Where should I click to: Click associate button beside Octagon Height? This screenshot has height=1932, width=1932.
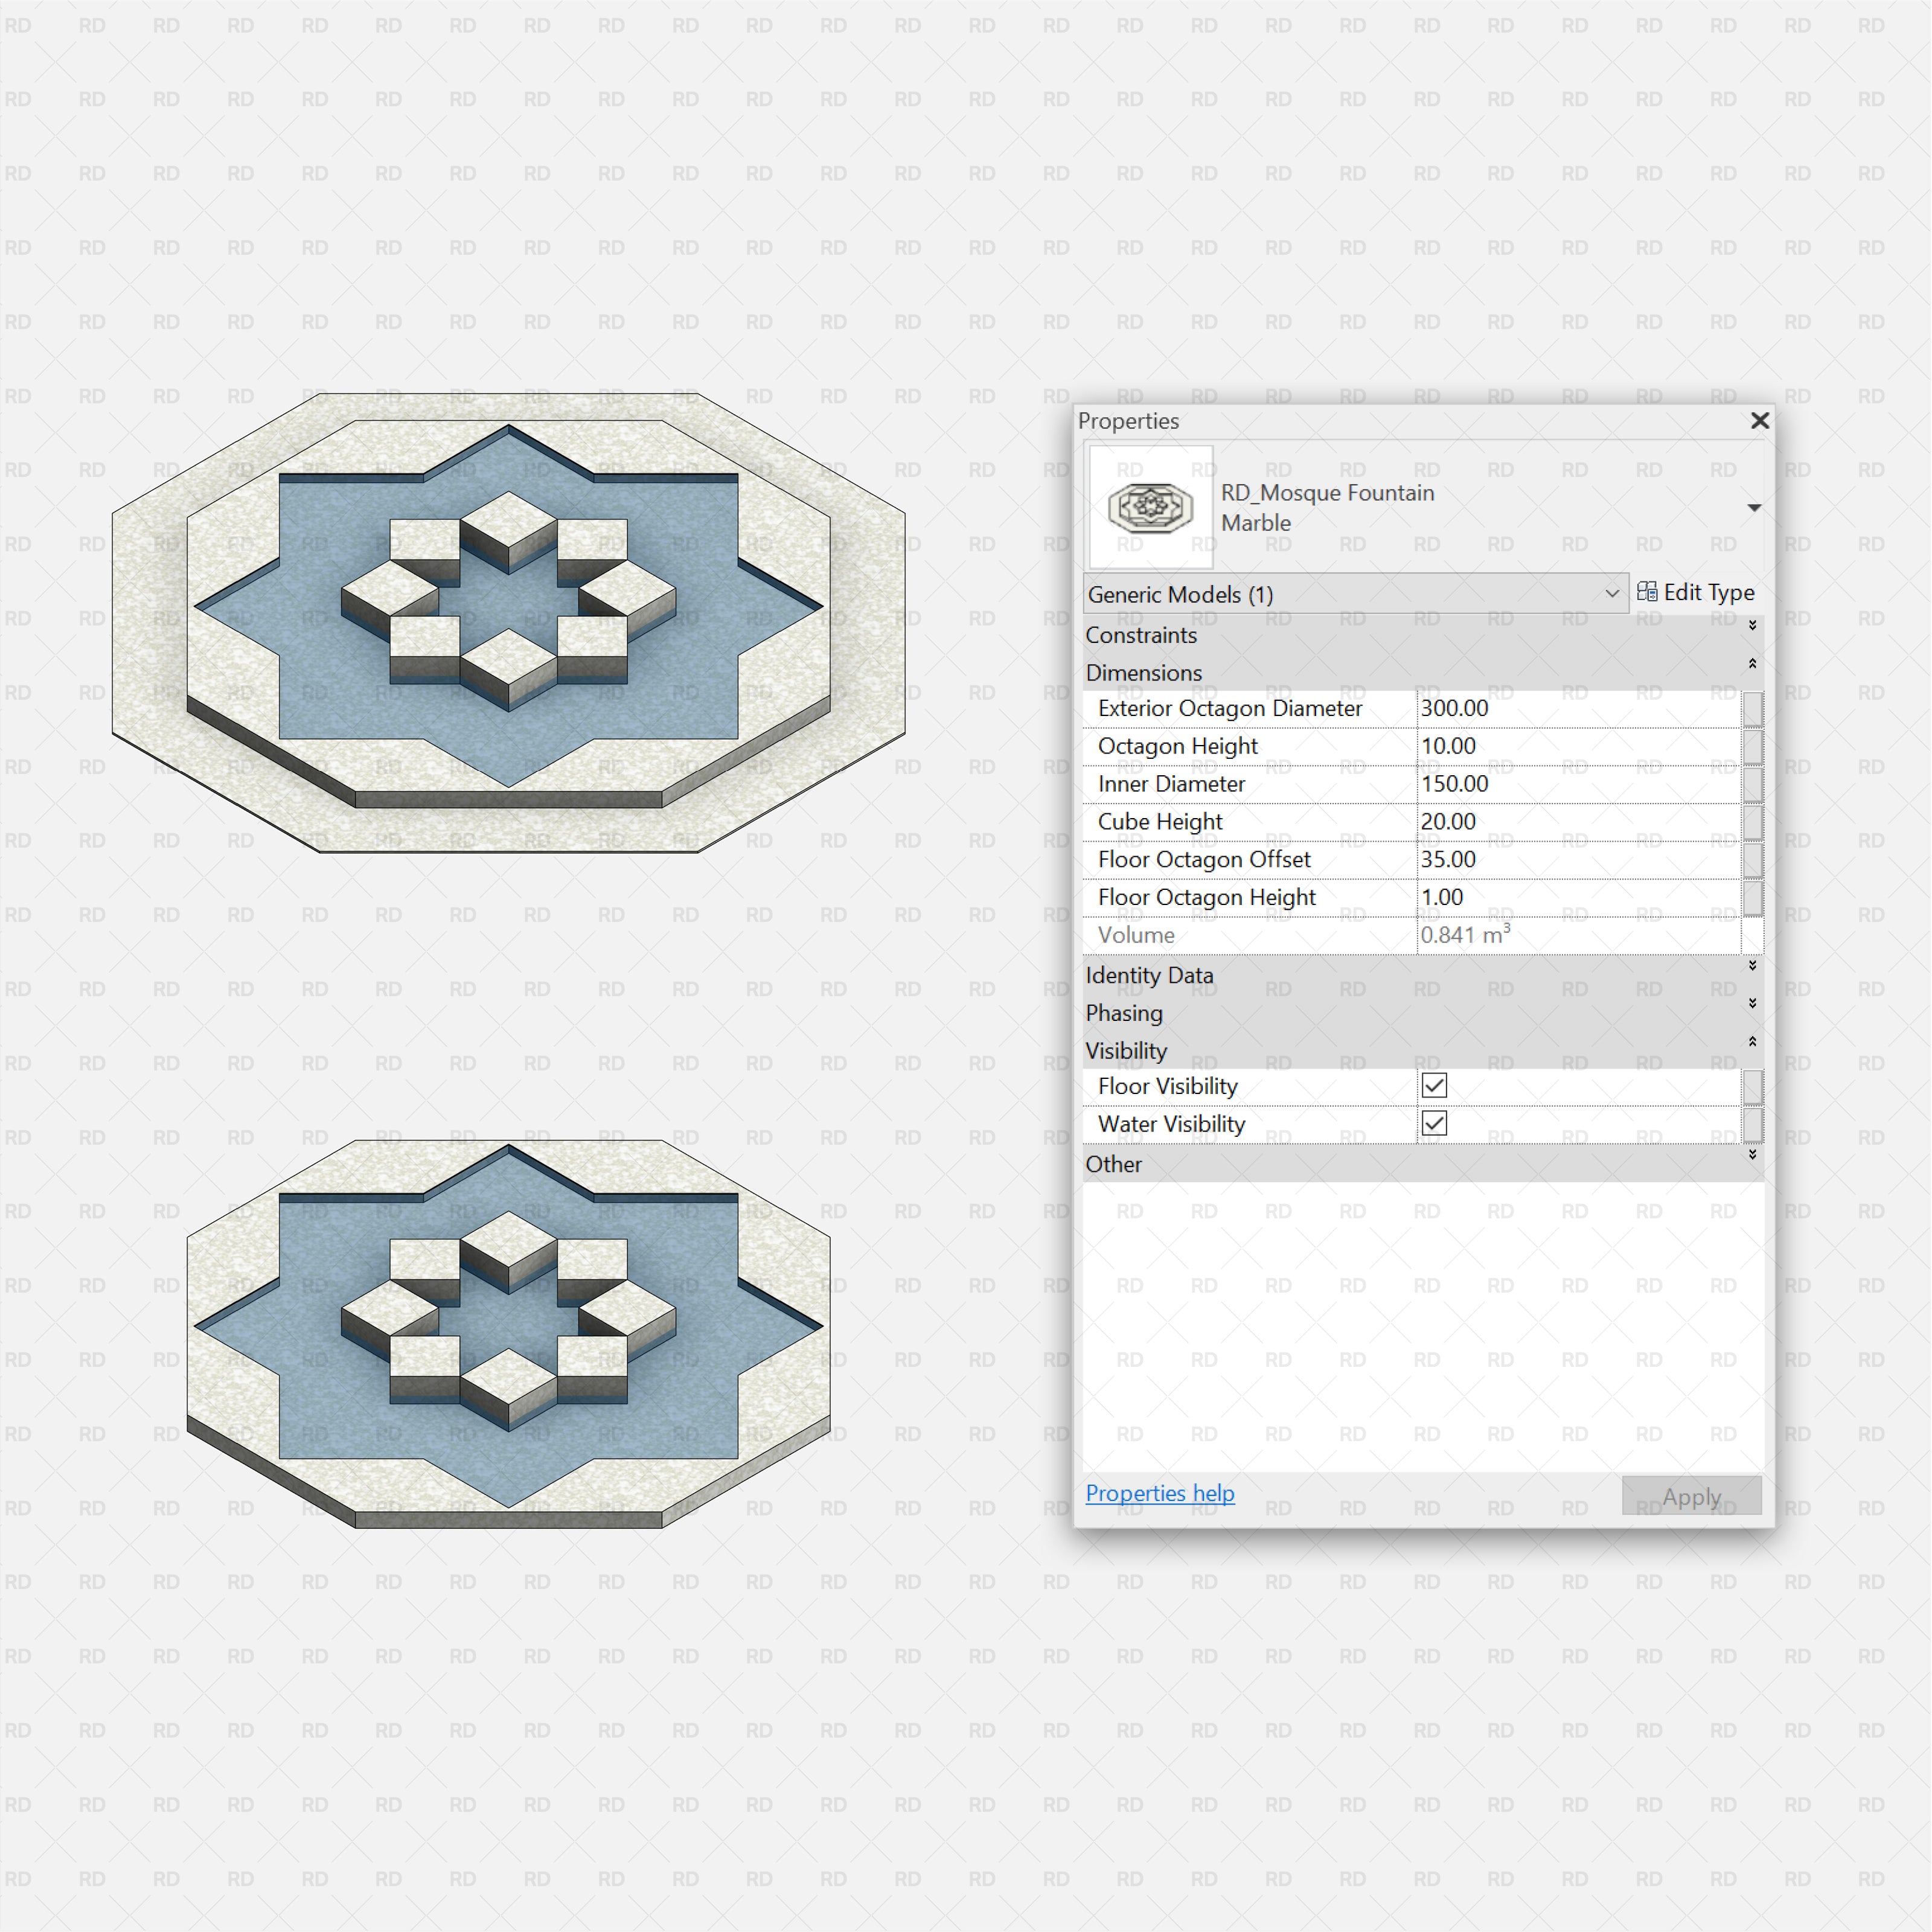[x=1753, y=746]
